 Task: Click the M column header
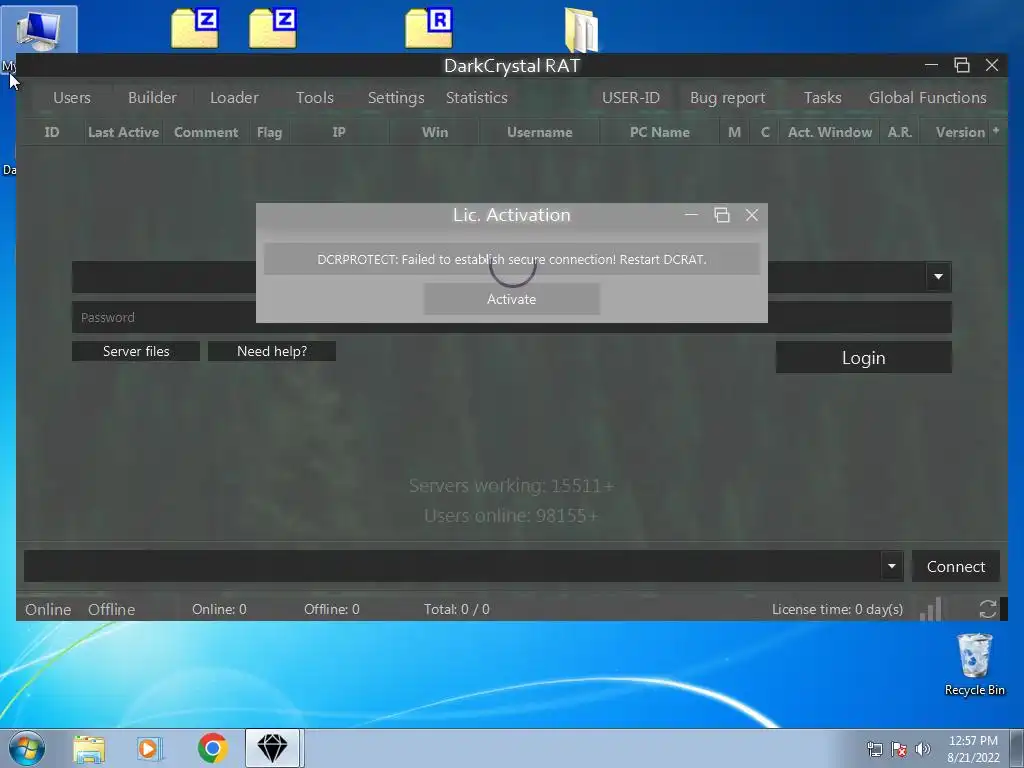(x=735, y=132)
